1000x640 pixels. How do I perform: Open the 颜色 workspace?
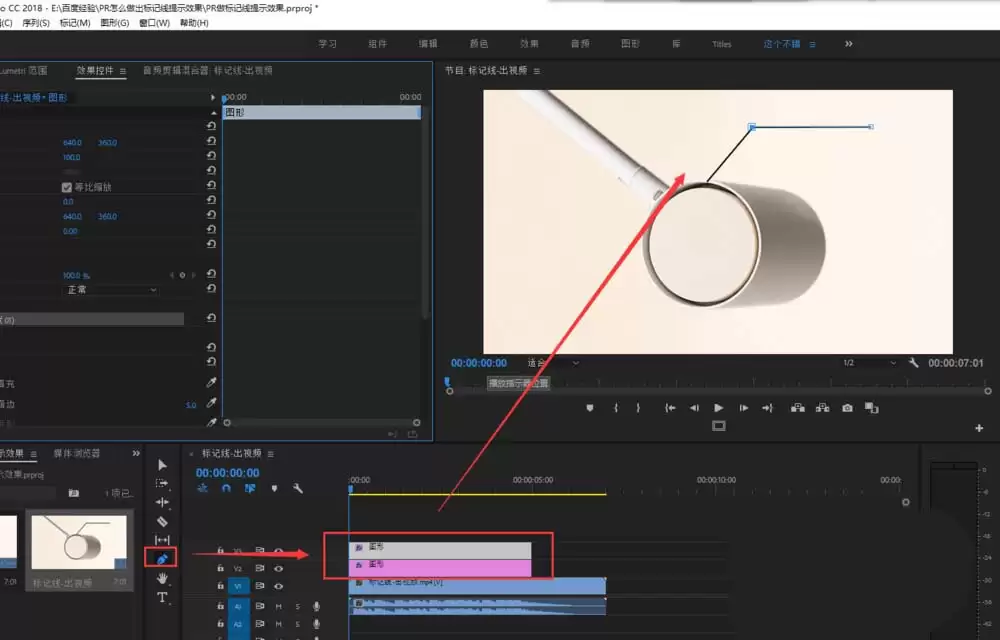pyautogui.click(x=478, y=44)
